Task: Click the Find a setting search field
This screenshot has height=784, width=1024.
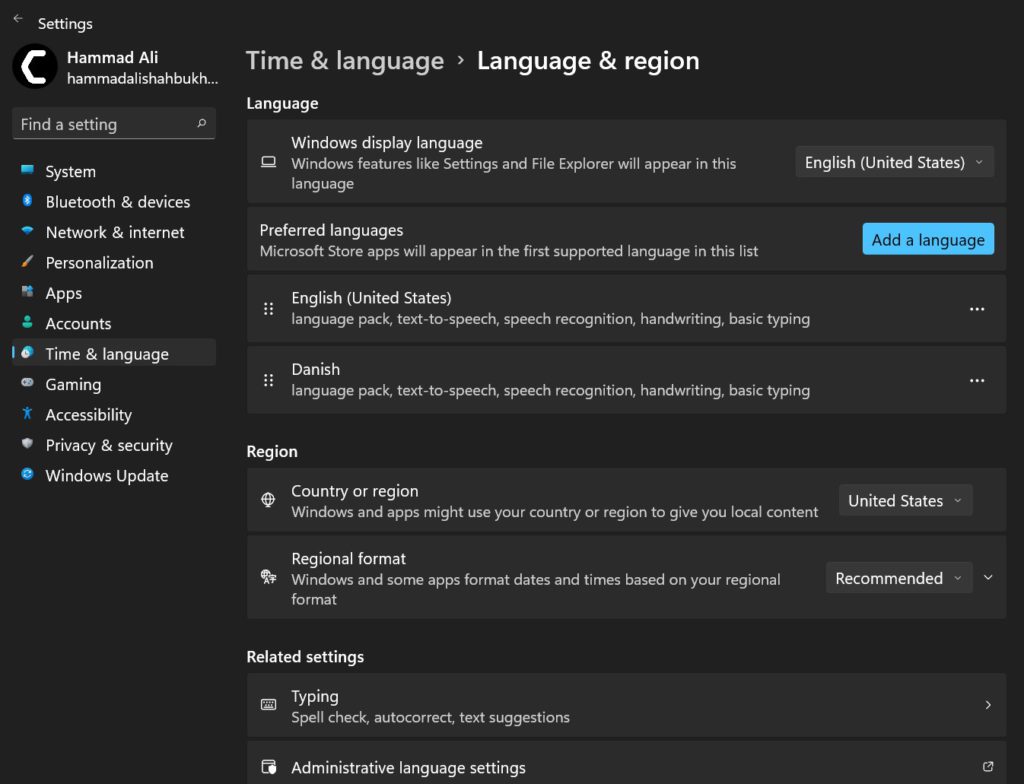Action: pyautogui.click(x=113, y=123)
